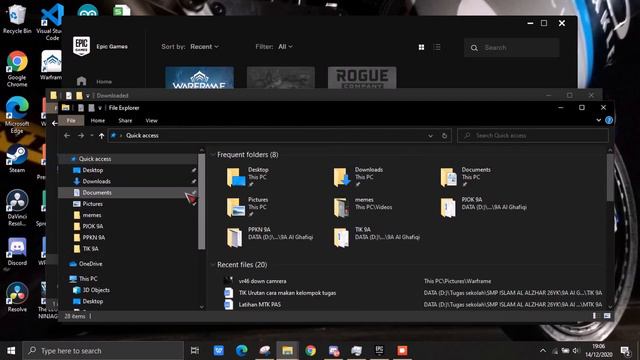Open Home ribbon tab
The image size is (640, 360).
click(x=98, y=120)
